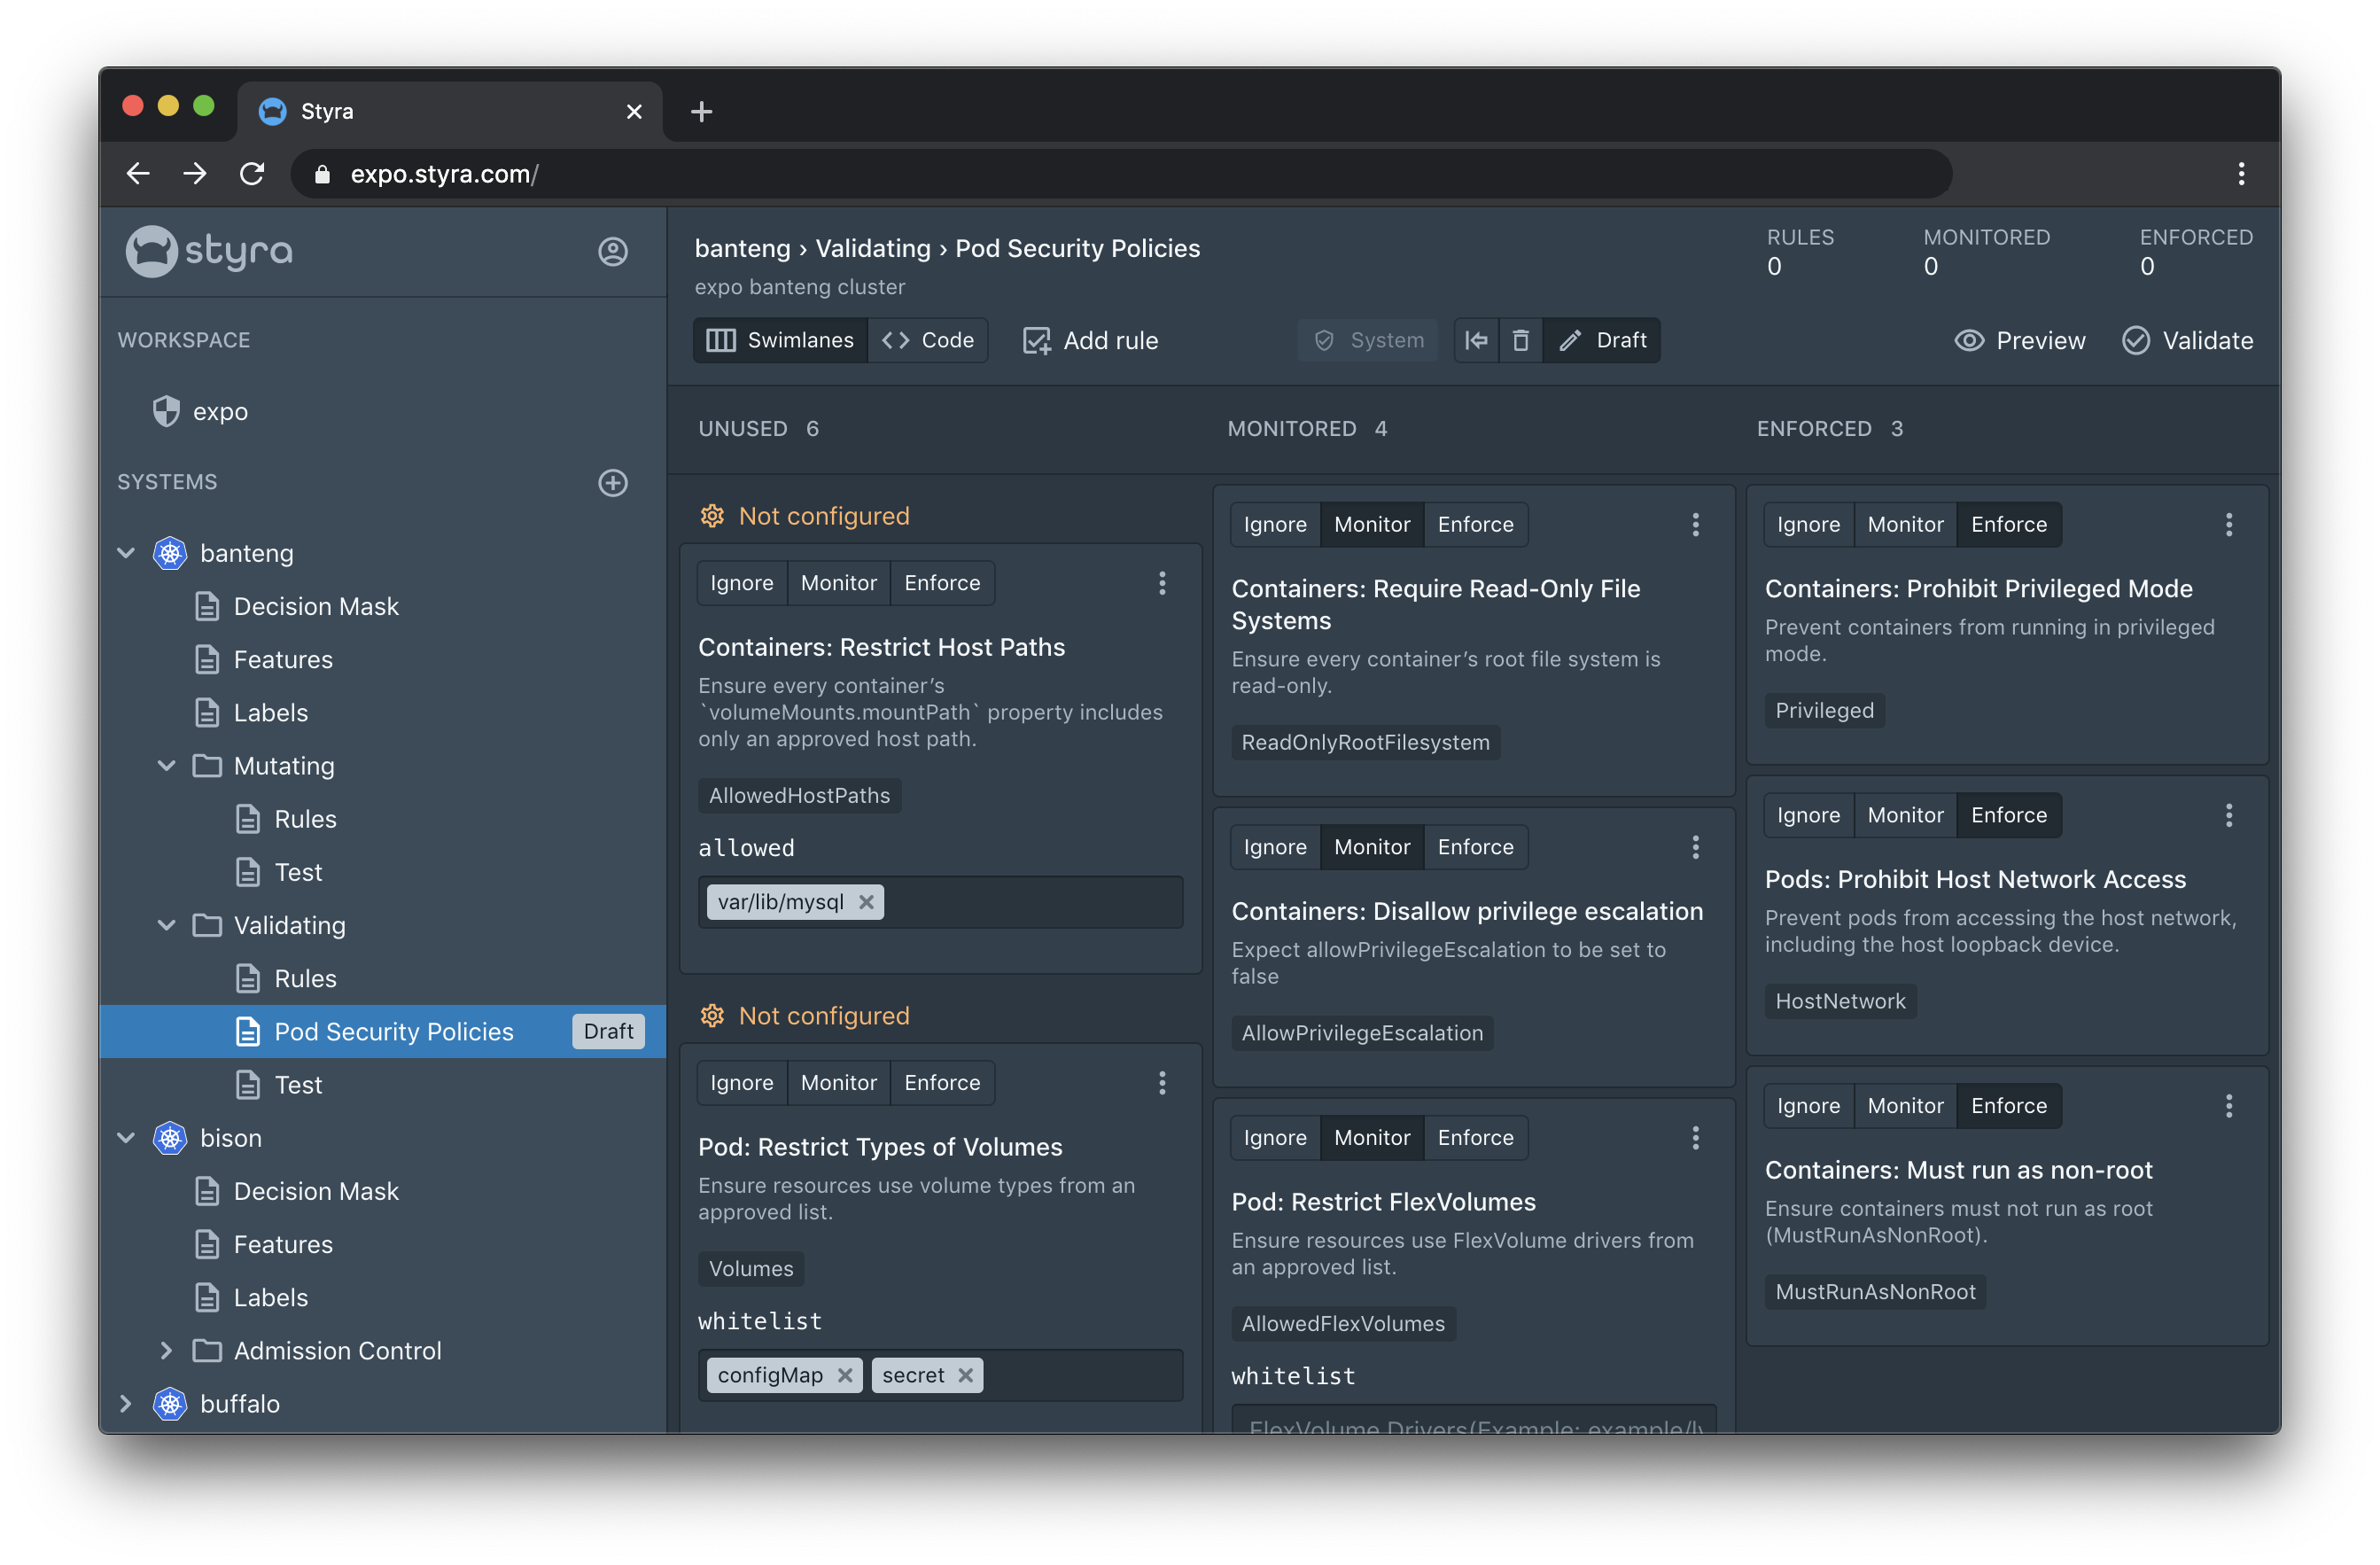Expand the Admission Control folder
Viewport: 2380px width, 1565px height.
166,1351
